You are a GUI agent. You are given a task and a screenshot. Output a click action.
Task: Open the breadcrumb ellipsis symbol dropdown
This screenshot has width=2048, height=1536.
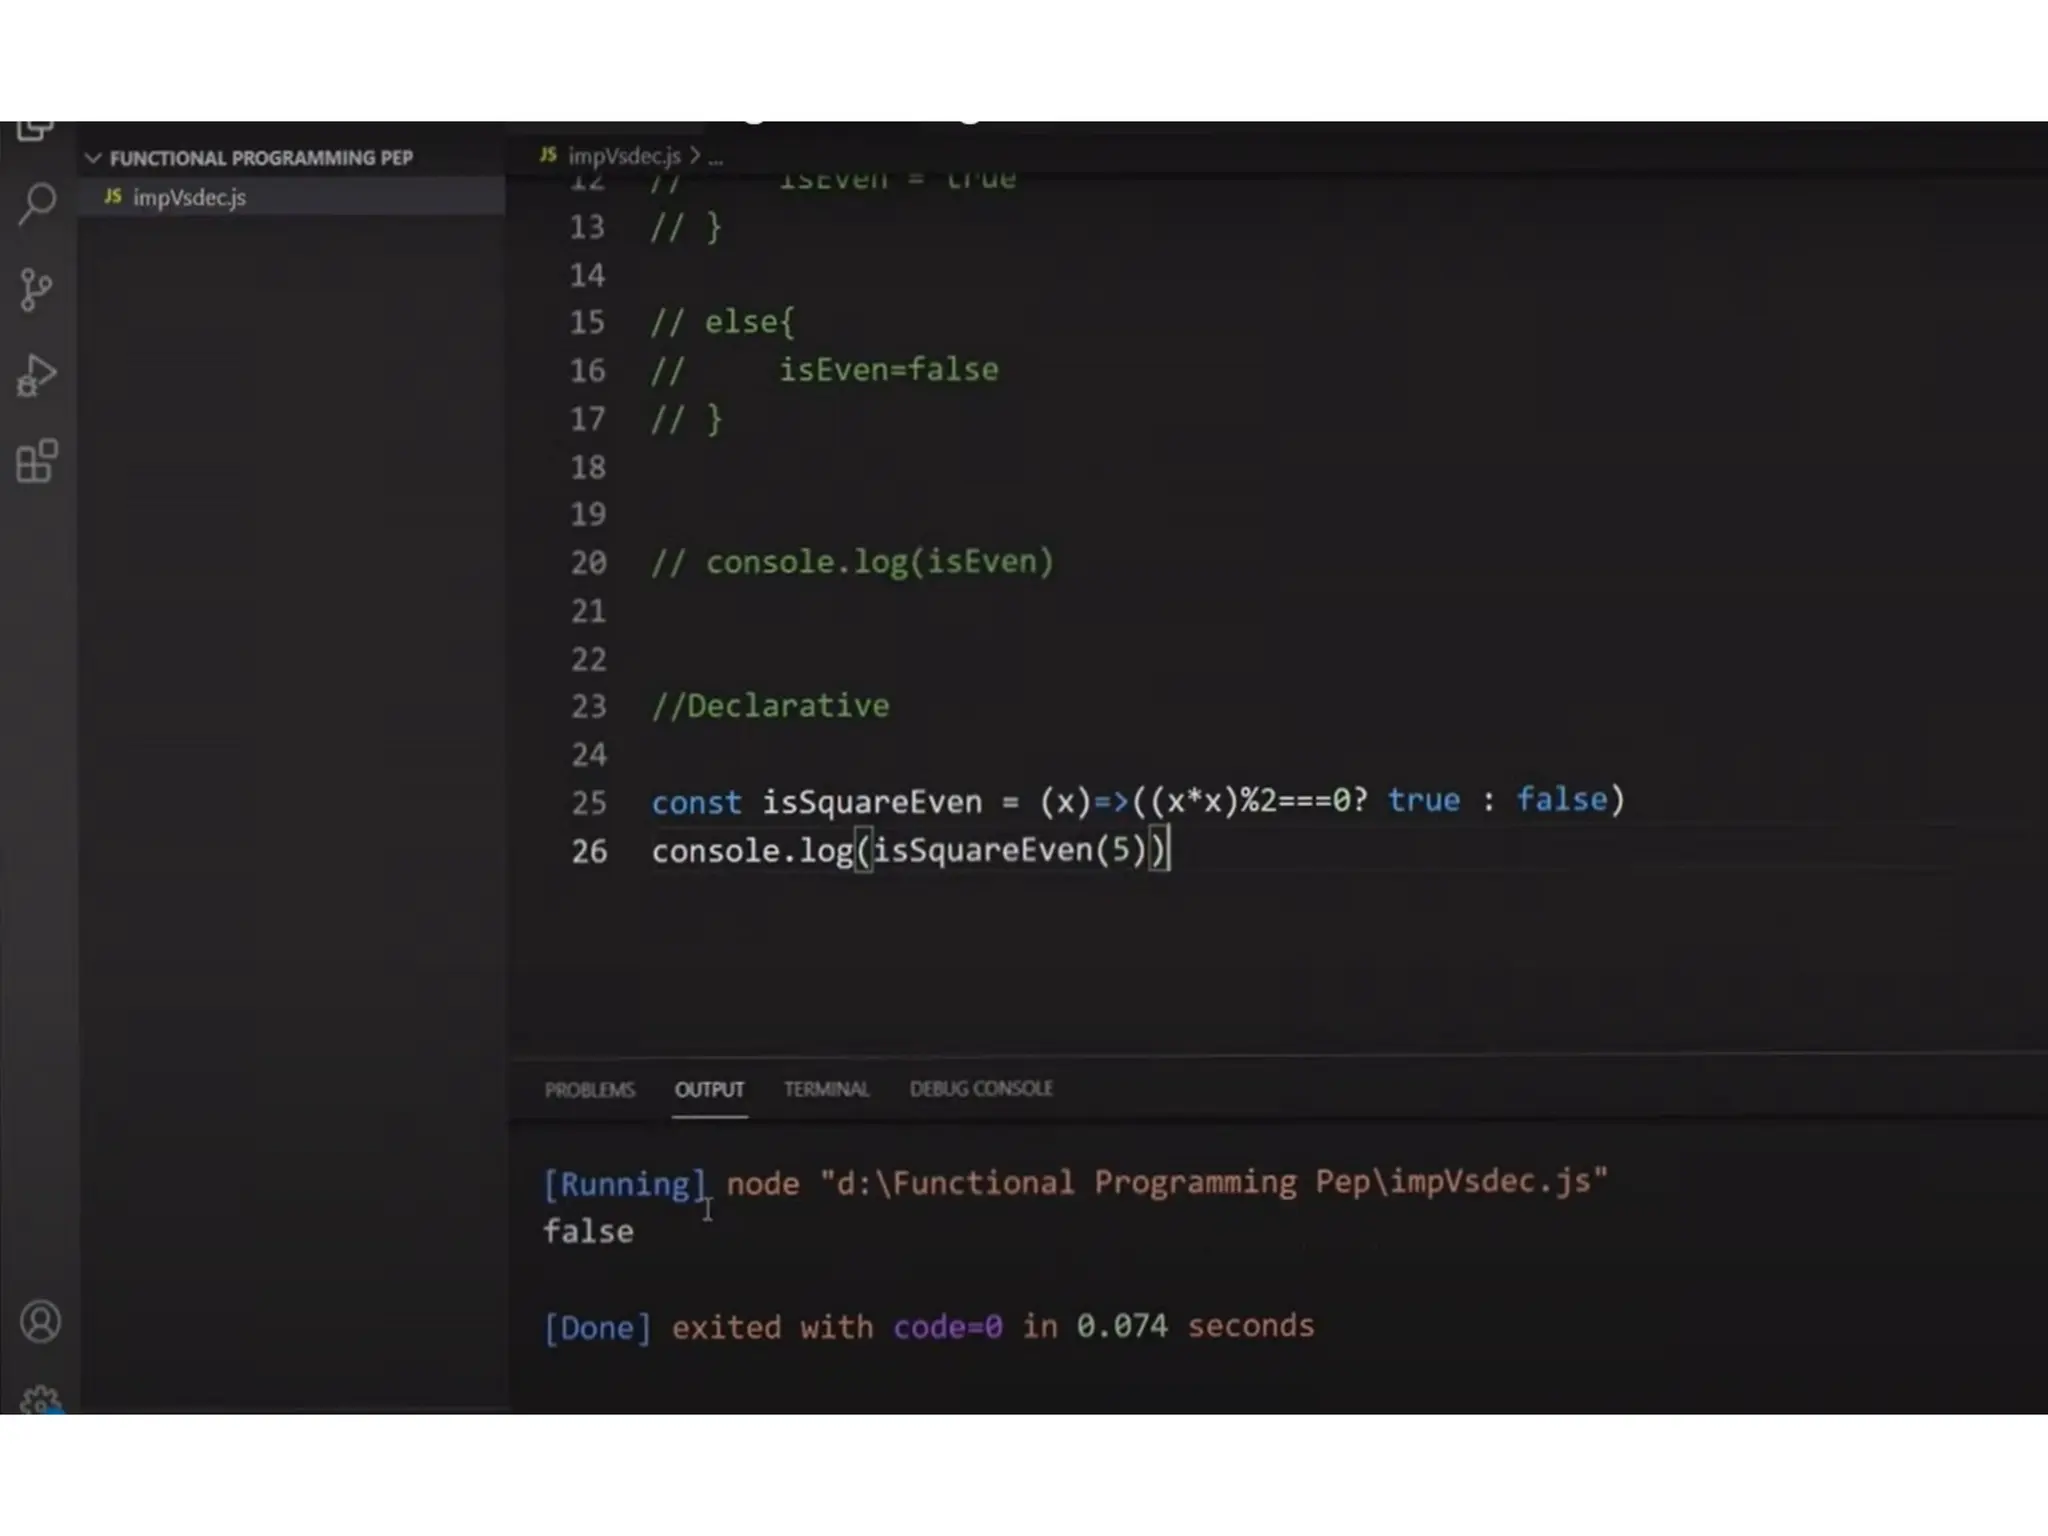tap(716, 157)
